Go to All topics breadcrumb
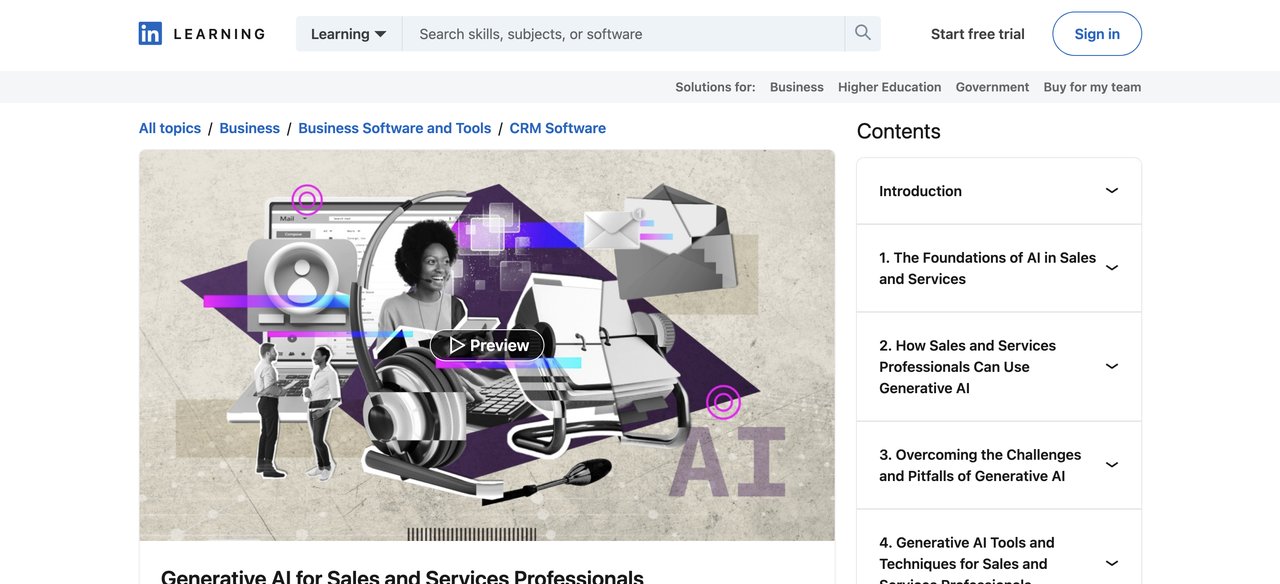The image size is (1280, 584). pyautogui.click(x=170, y=128)
